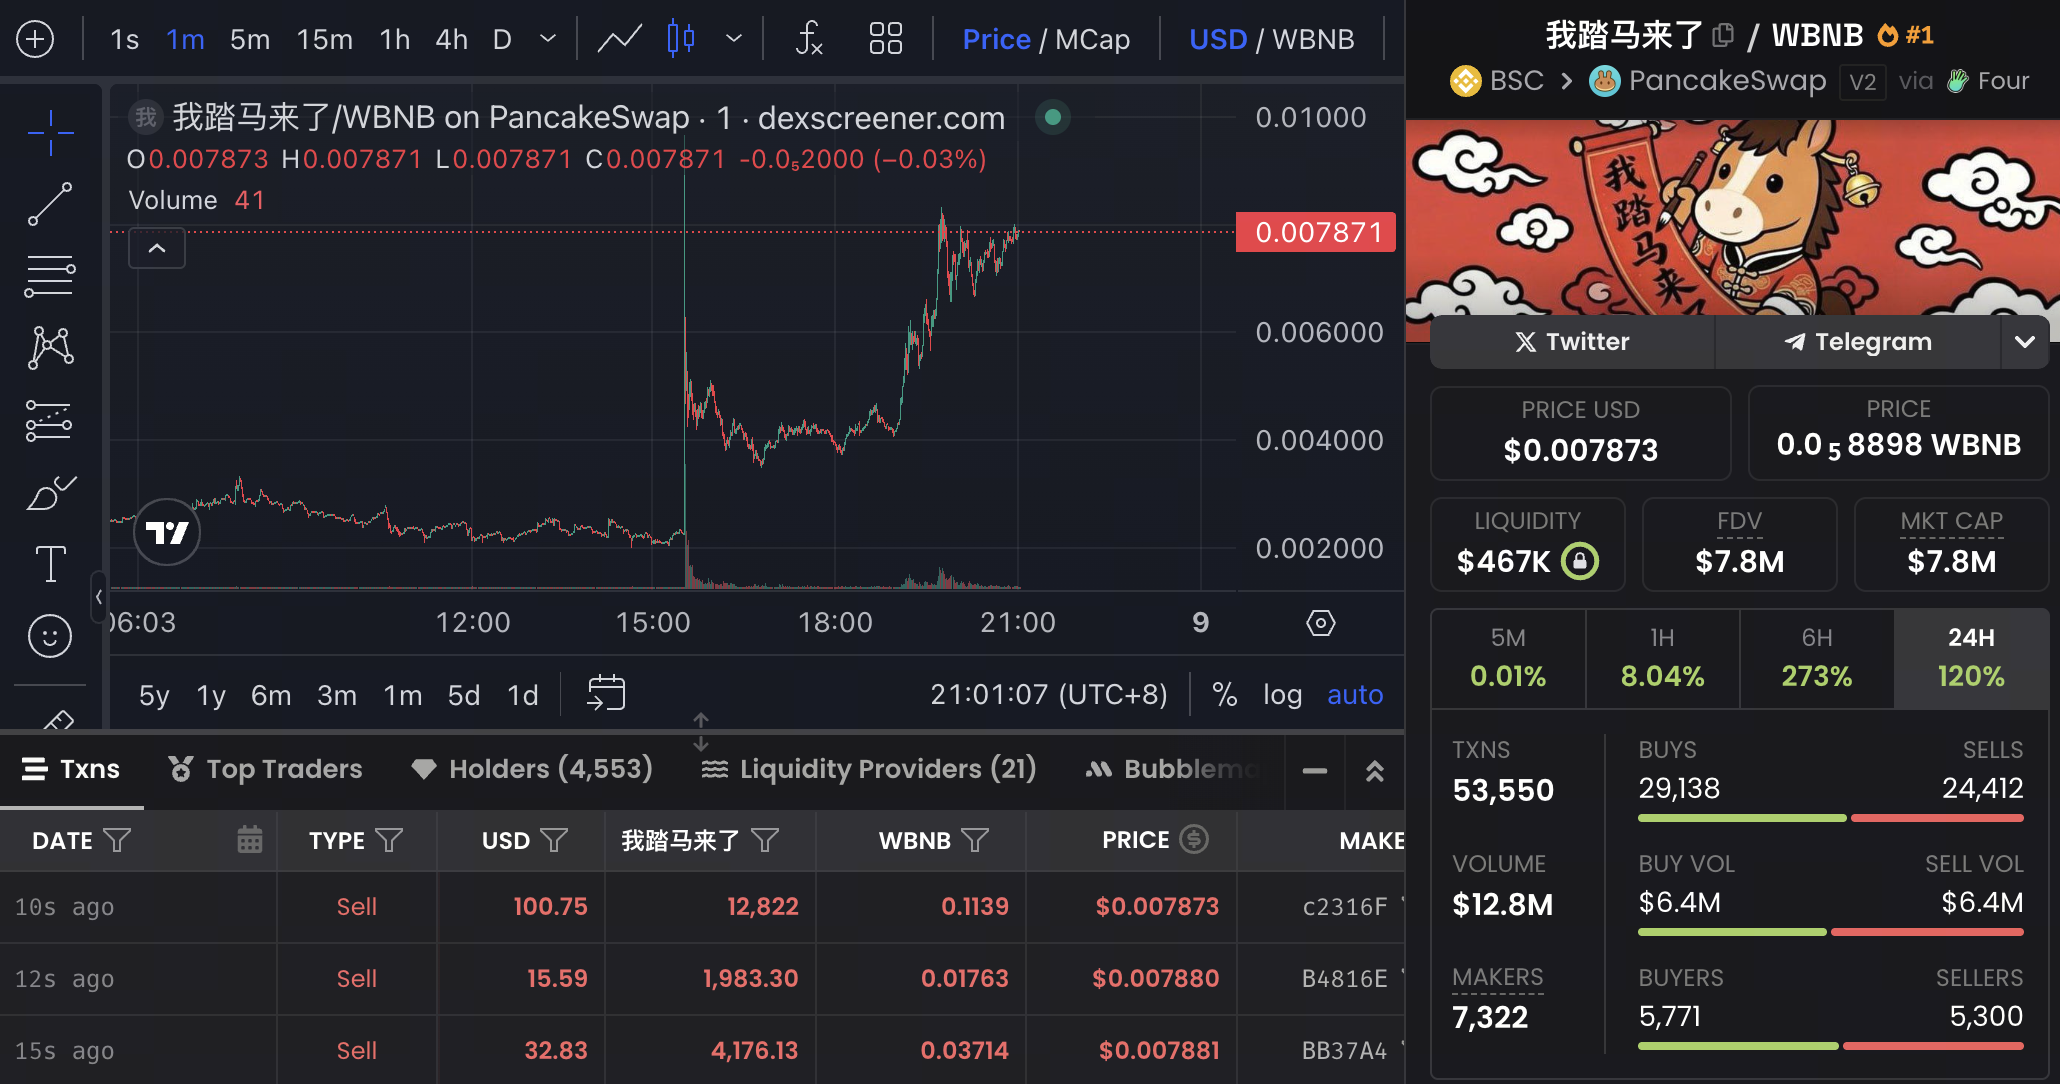Open chart style dropdown arrow

[x=733, y=40]
